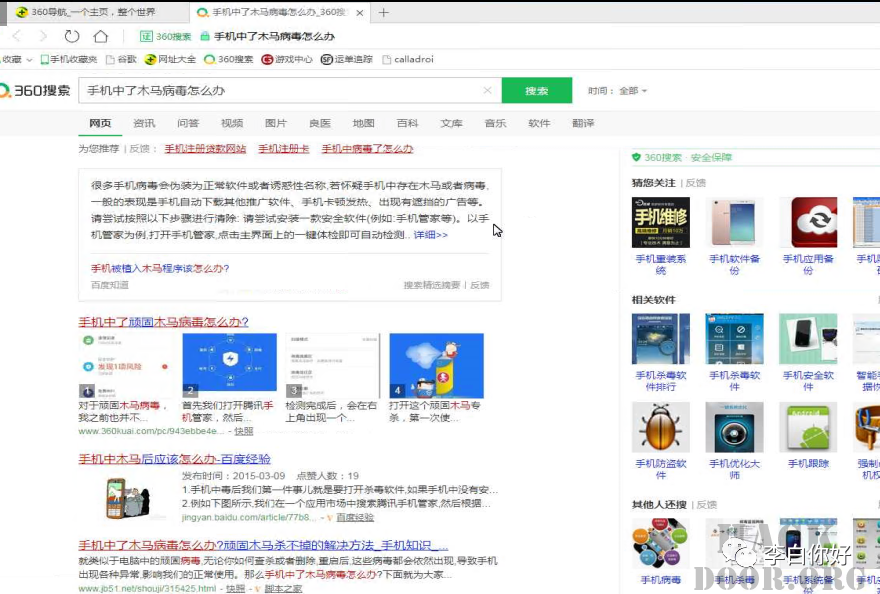Open 运单追踪 bookmark
Image resolution: width=880 pixels, height=594 pixels.
(346, 59)
